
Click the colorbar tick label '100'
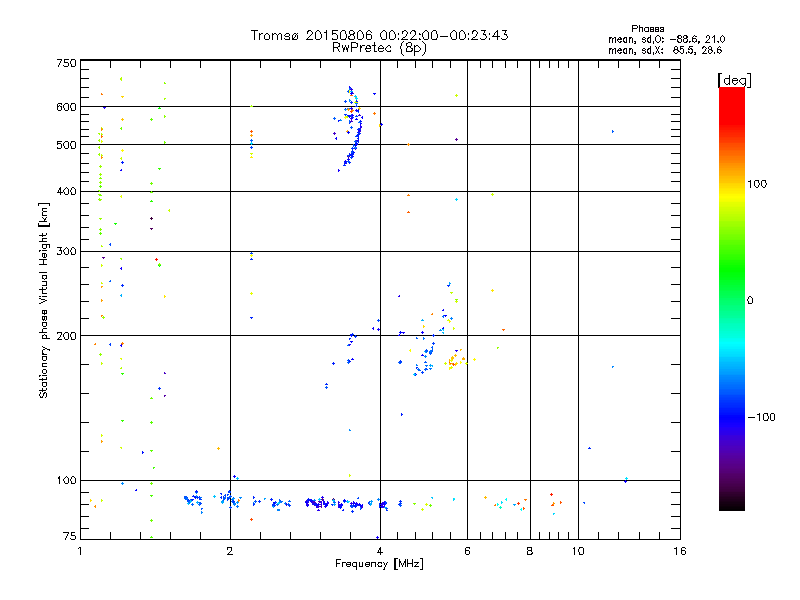pos(757,184)
